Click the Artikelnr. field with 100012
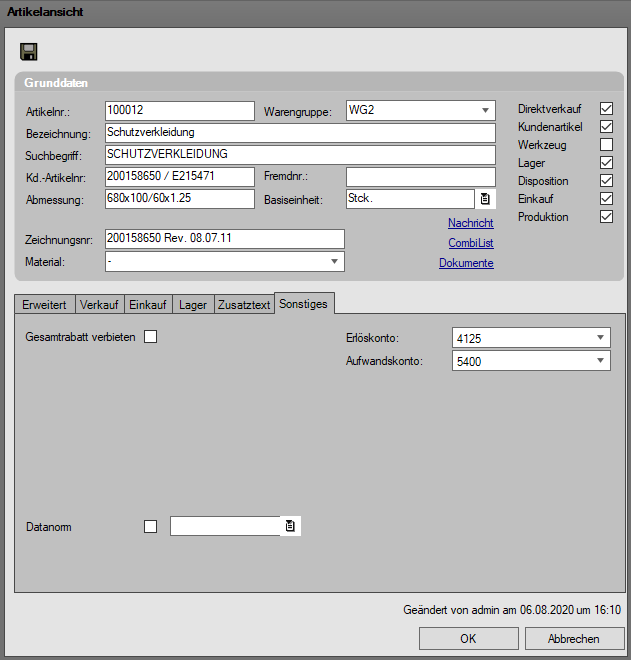This screenshot has height=660, width=631. [180, 111]
